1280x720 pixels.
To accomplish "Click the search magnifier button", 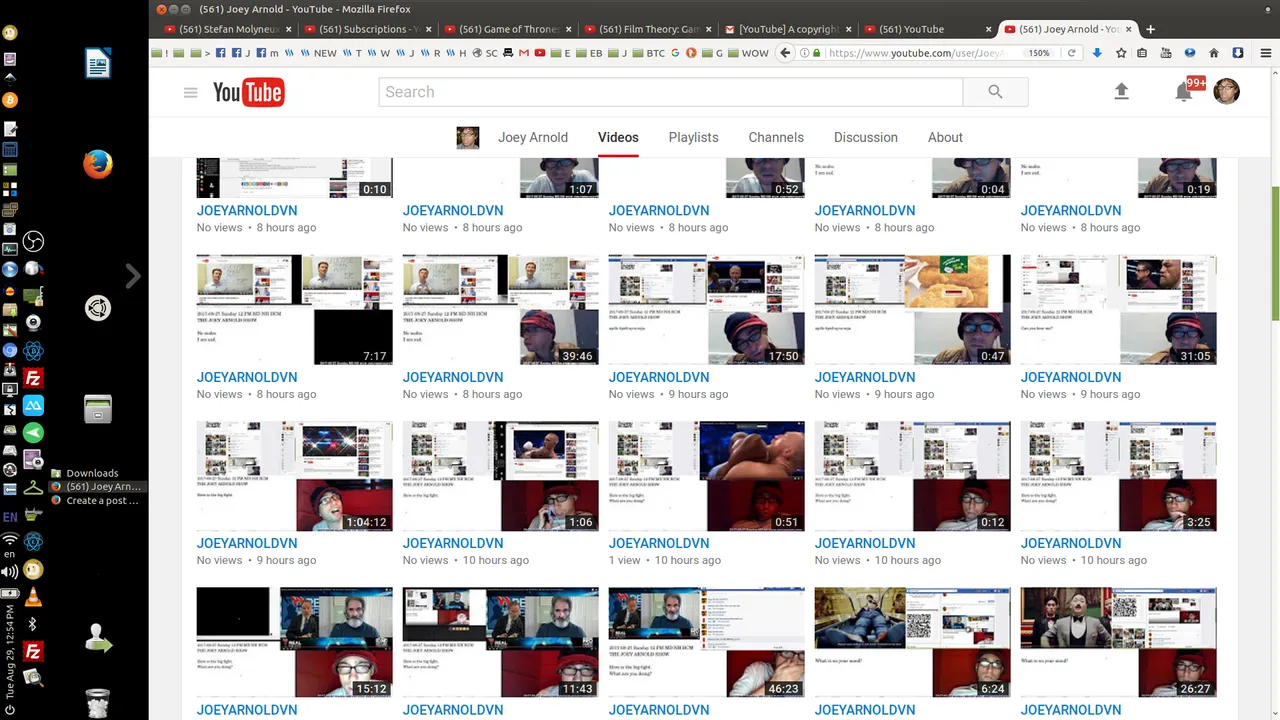I will tap(995, 92).
